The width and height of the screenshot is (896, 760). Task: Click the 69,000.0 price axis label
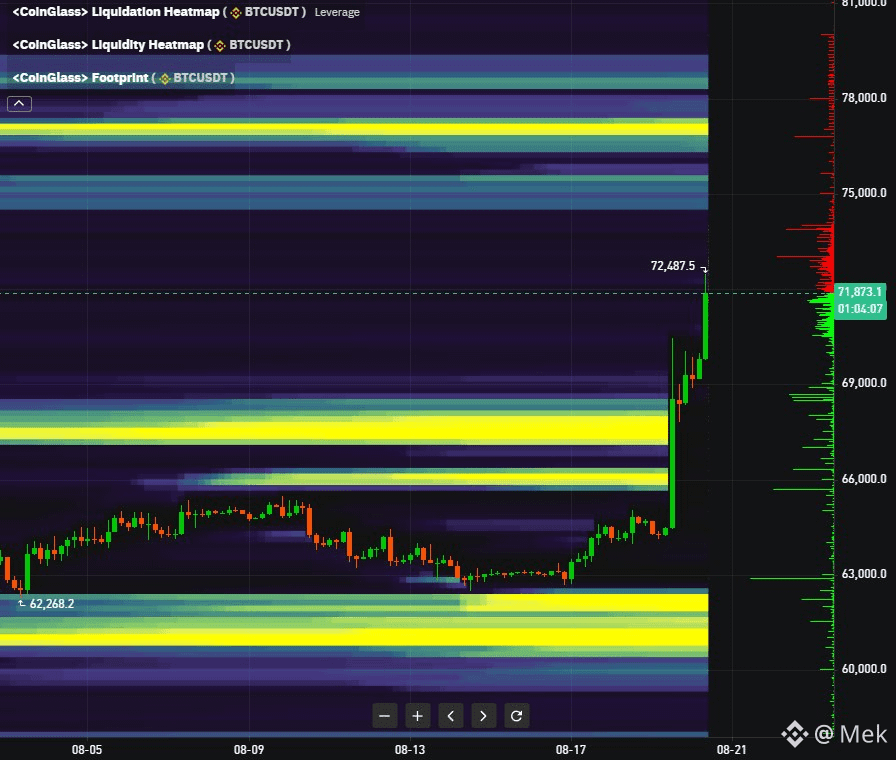(864, 383)
